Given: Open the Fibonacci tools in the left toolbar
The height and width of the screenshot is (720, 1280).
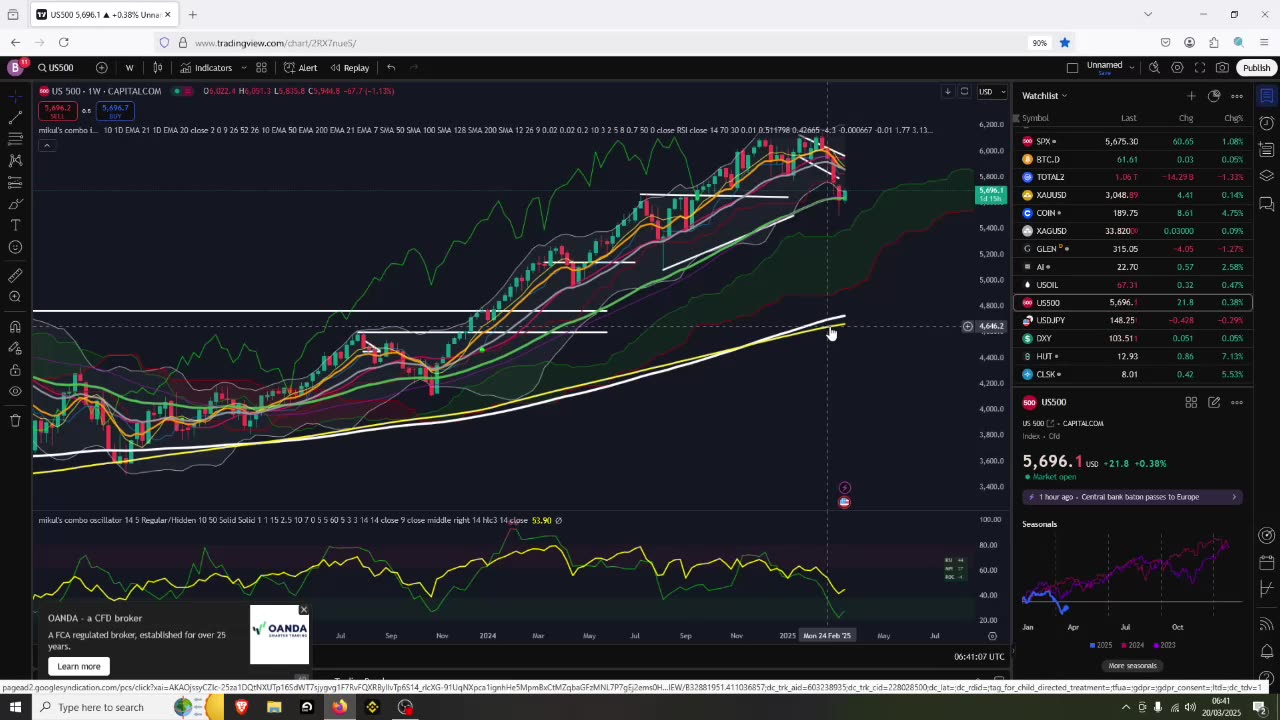Looking at the screenshot, I should coord(15,139).
